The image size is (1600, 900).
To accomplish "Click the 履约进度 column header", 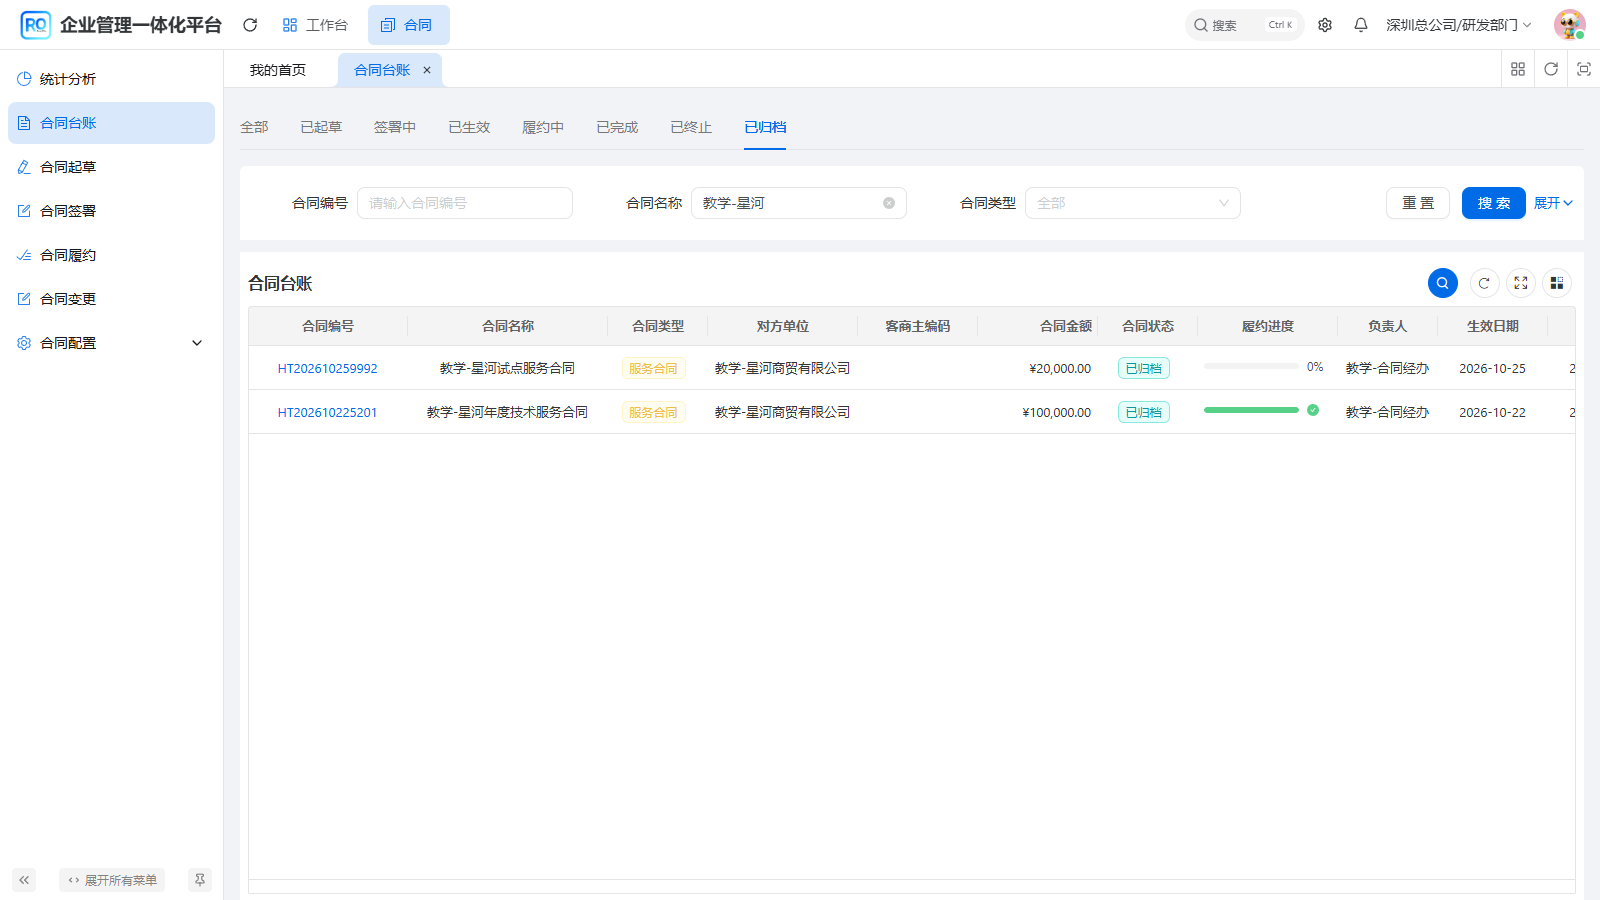I will [1268, 326].
